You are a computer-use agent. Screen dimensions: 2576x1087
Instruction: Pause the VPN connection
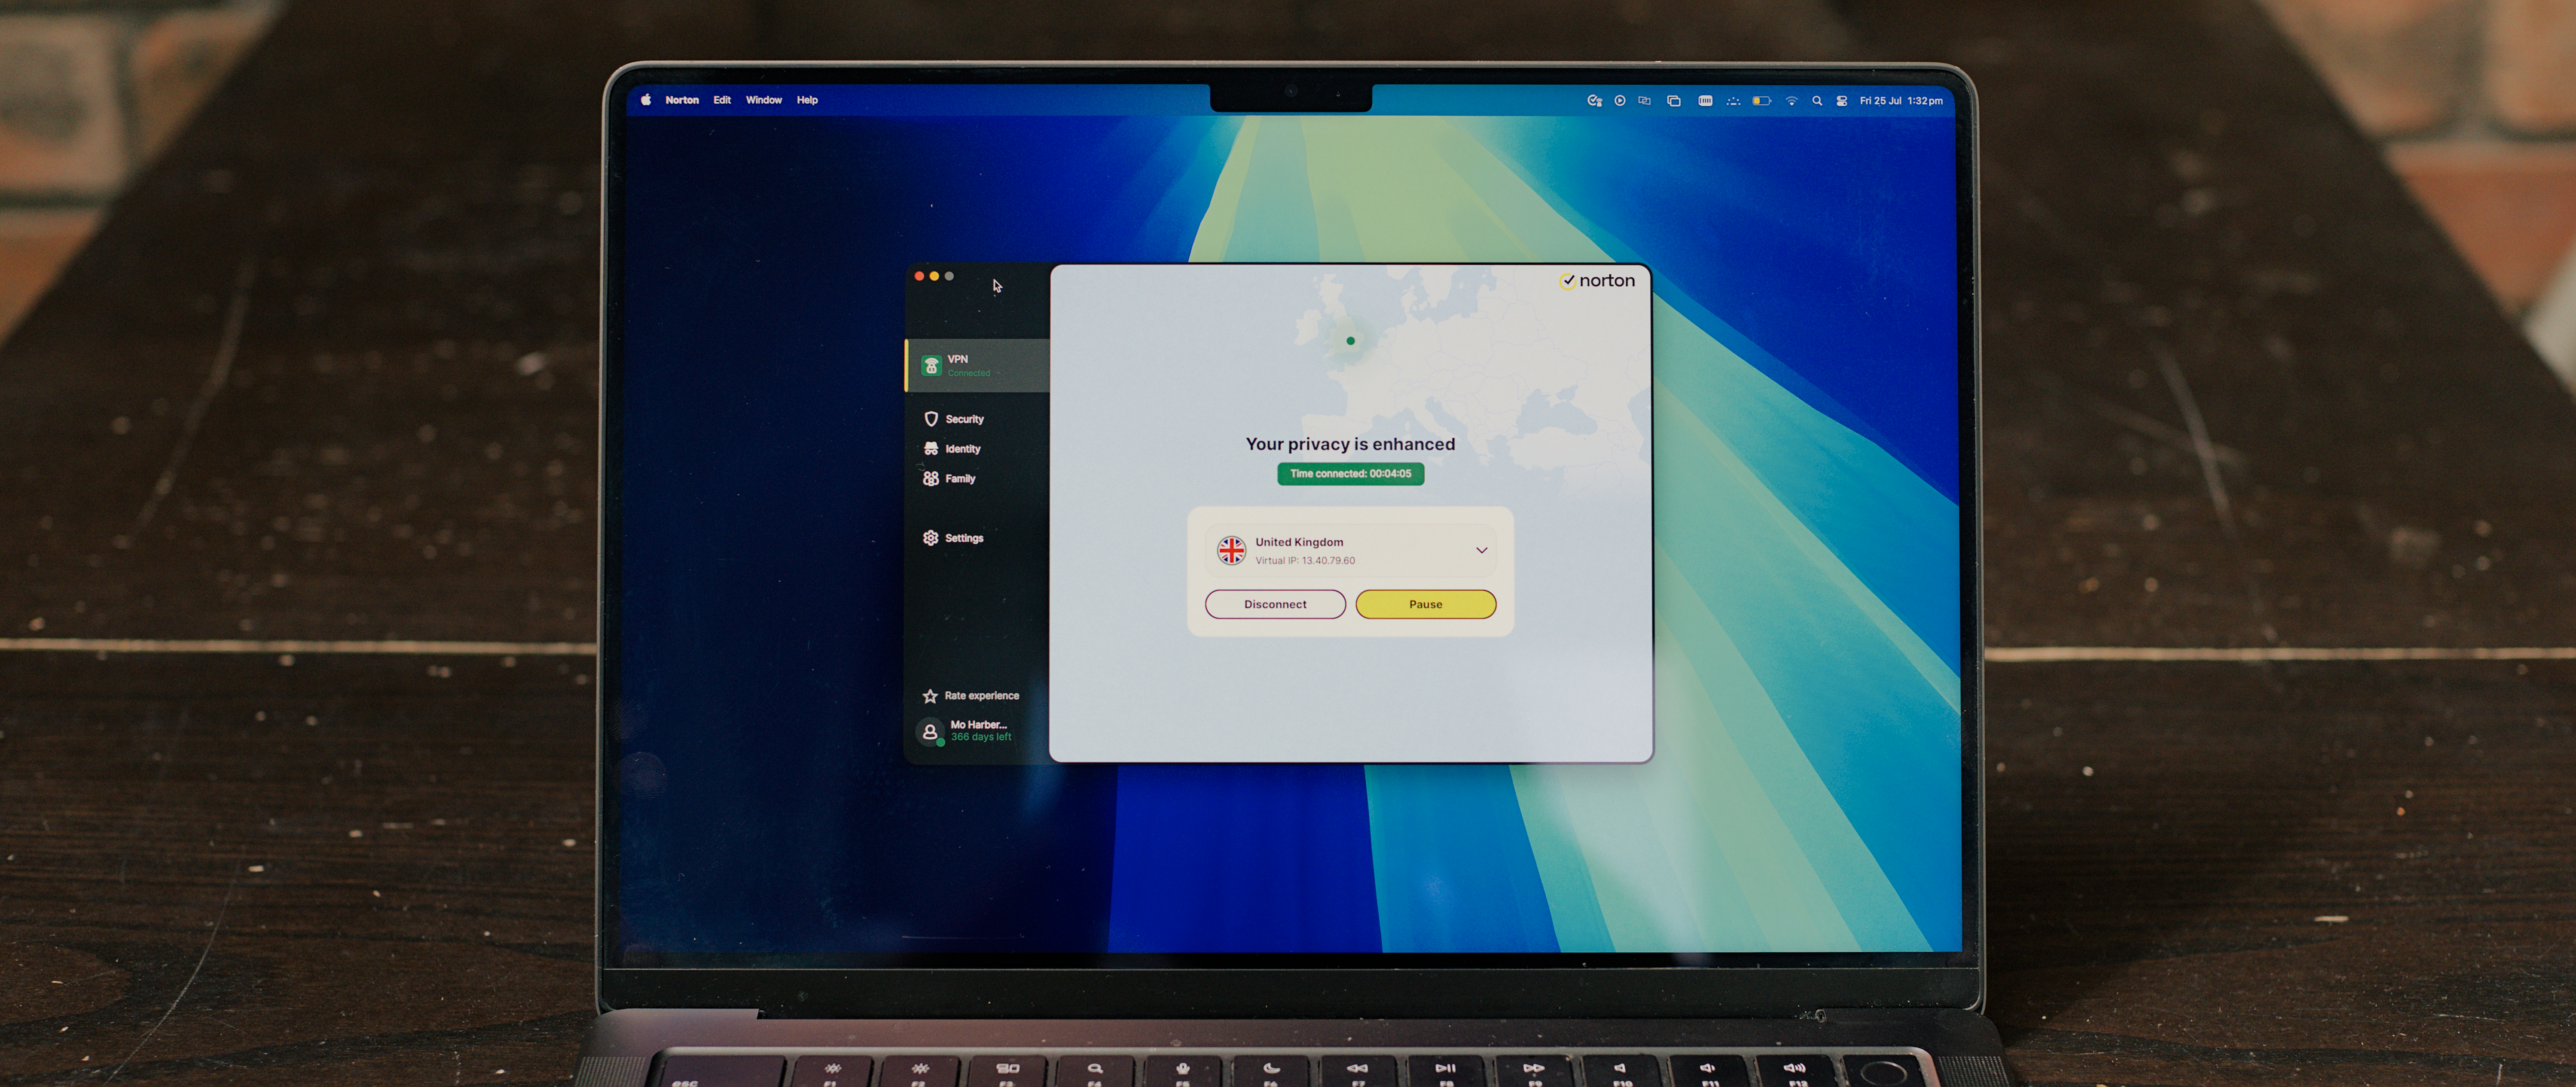click(x=1425, y=604)
